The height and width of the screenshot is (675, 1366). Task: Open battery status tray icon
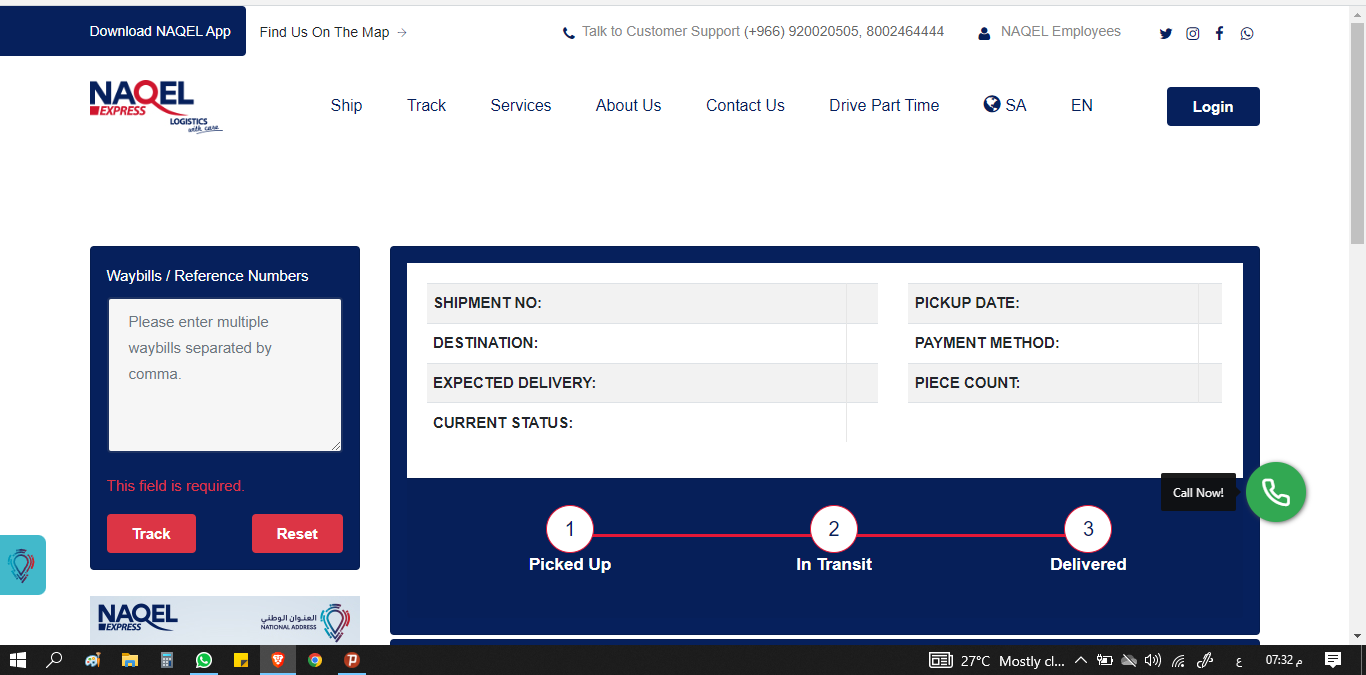point(1105,661)
